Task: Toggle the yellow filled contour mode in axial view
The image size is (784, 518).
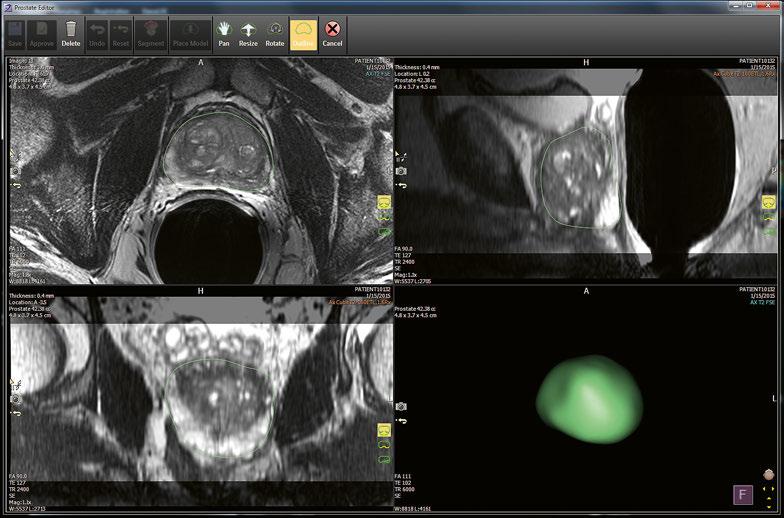Action: [x=384, y=202]
